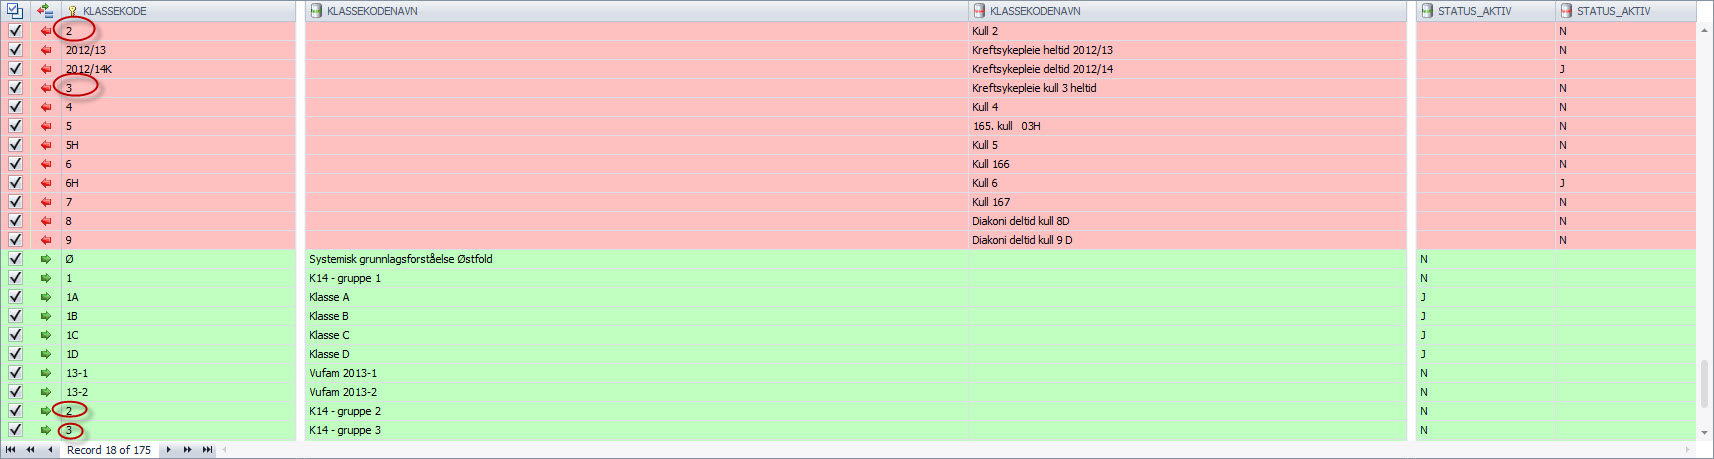1714x459 pixels.
Task: Jump to the previous page of records
Action: (30, 450)
